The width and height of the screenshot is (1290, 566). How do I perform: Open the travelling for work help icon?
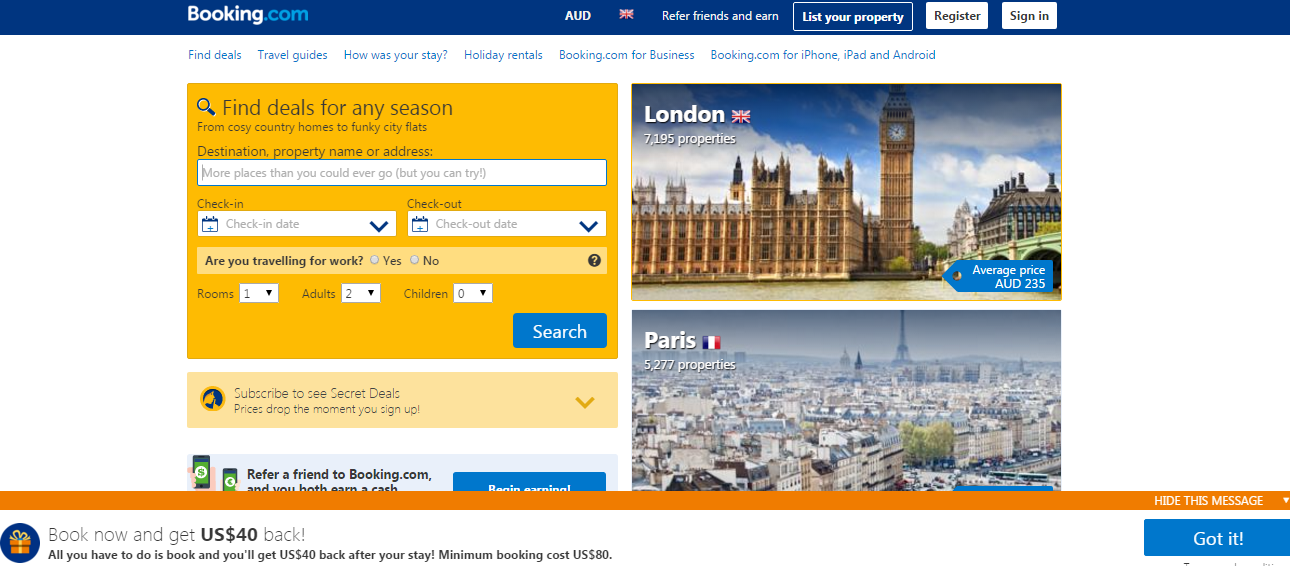pos(594,261)
